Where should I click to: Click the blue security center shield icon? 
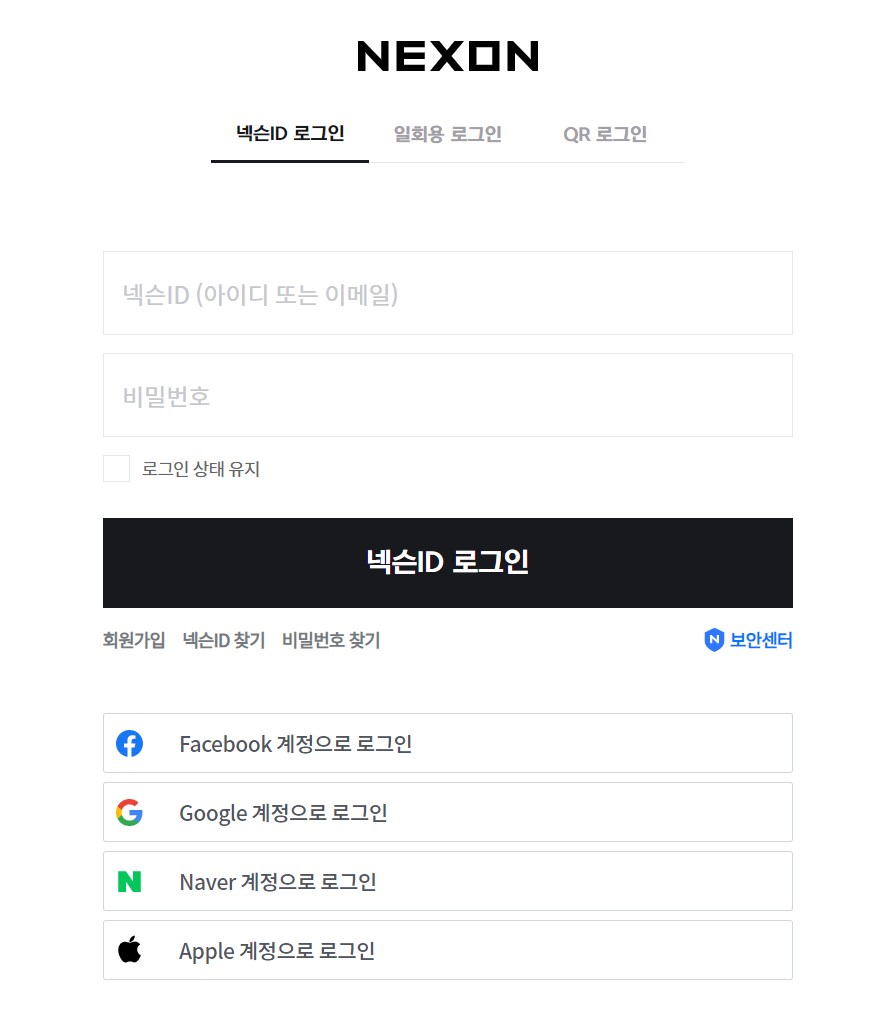pos(714,640)
